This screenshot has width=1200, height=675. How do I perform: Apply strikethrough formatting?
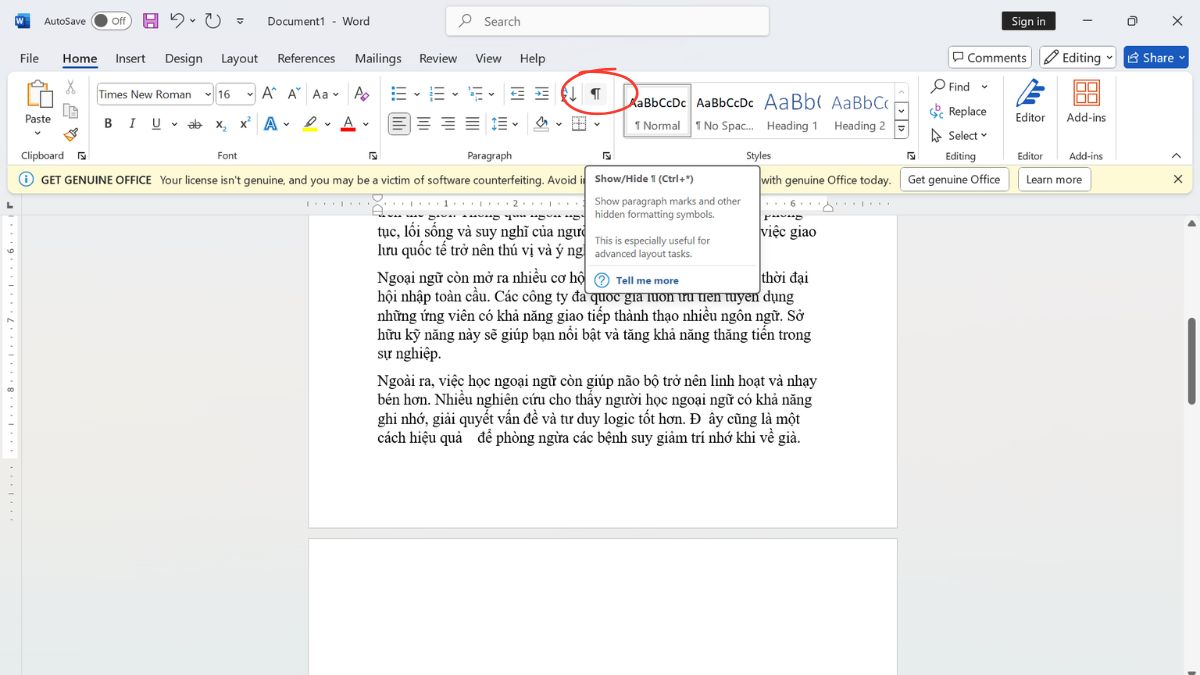click(195, 124)
